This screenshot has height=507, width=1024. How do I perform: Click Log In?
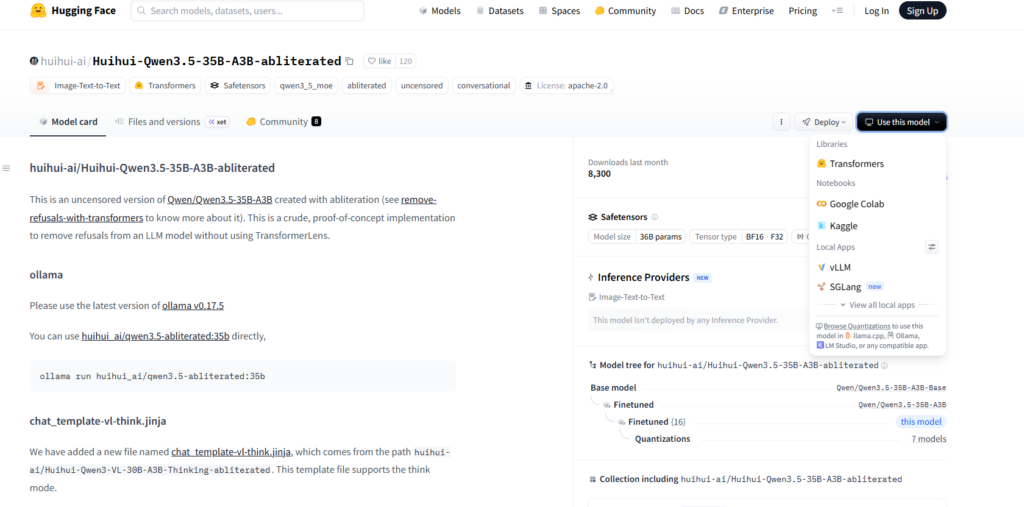pos(876,11)
